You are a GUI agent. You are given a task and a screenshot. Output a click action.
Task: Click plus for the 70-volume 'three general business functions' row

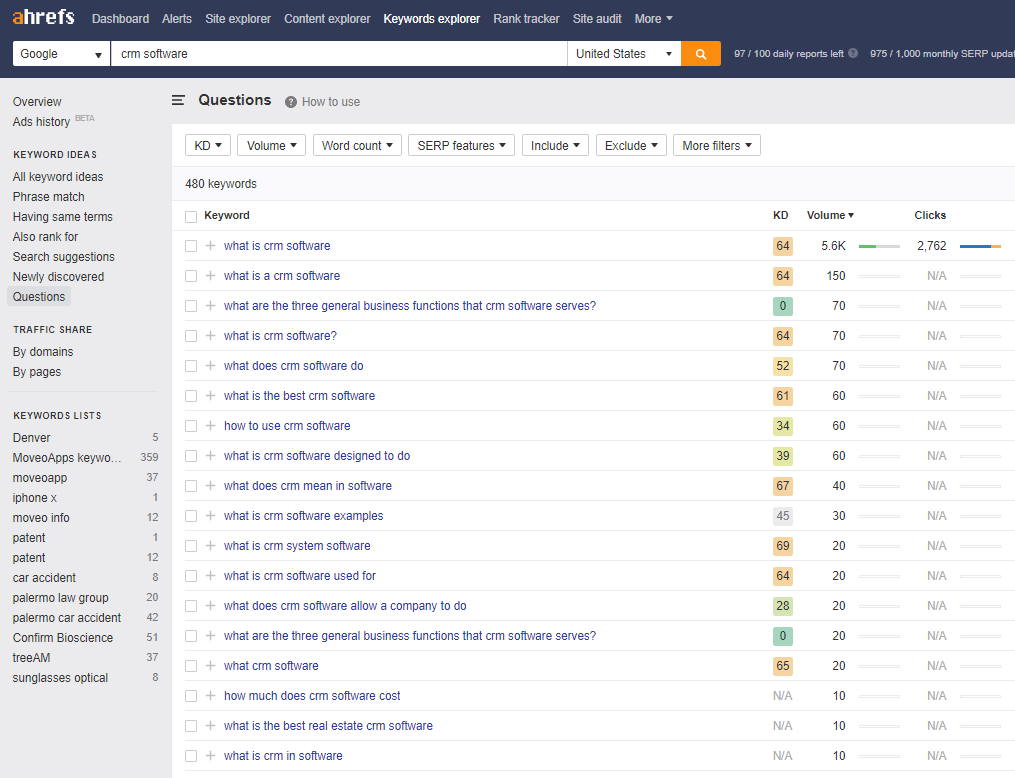pos(210,306)
